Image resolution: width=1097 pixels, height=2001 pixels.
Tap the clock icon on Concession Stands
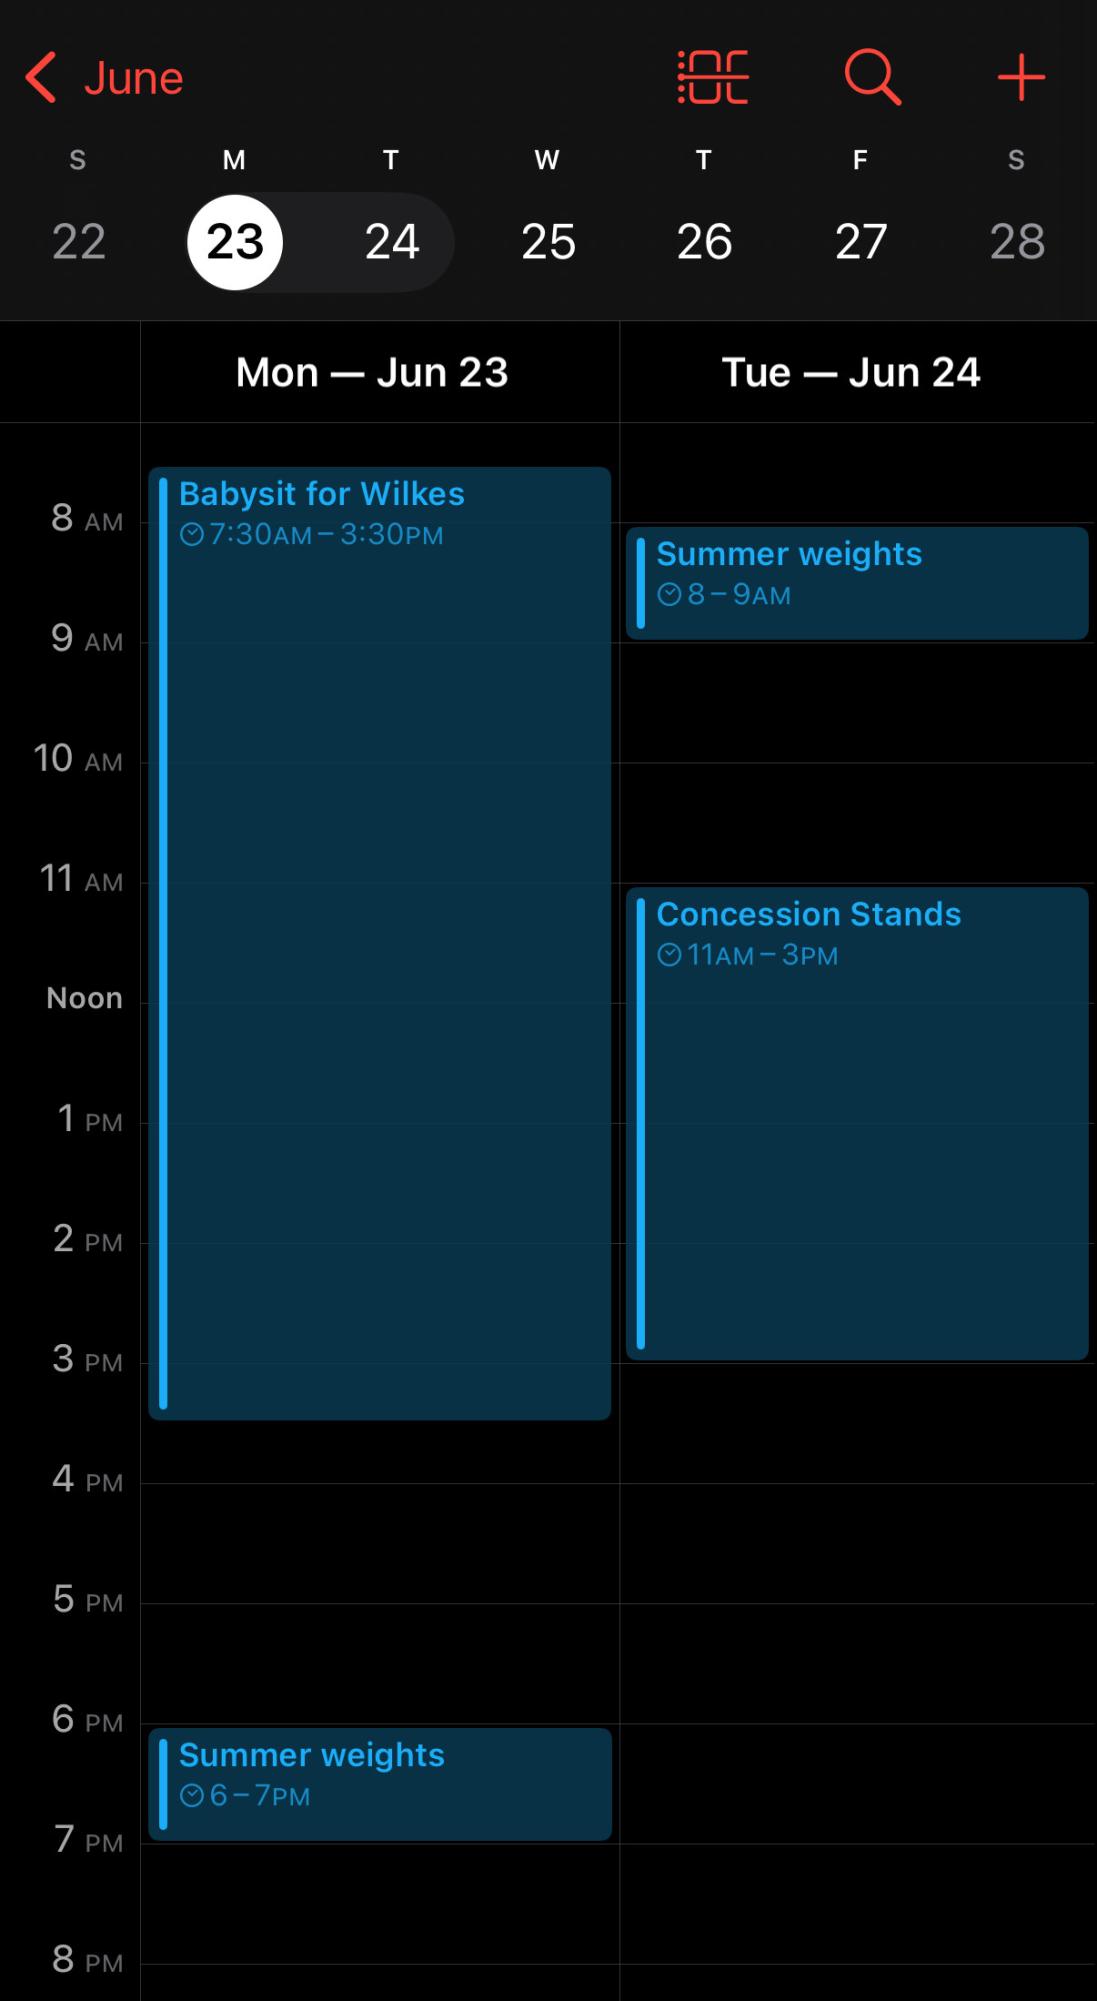click(x=669, y=955)
